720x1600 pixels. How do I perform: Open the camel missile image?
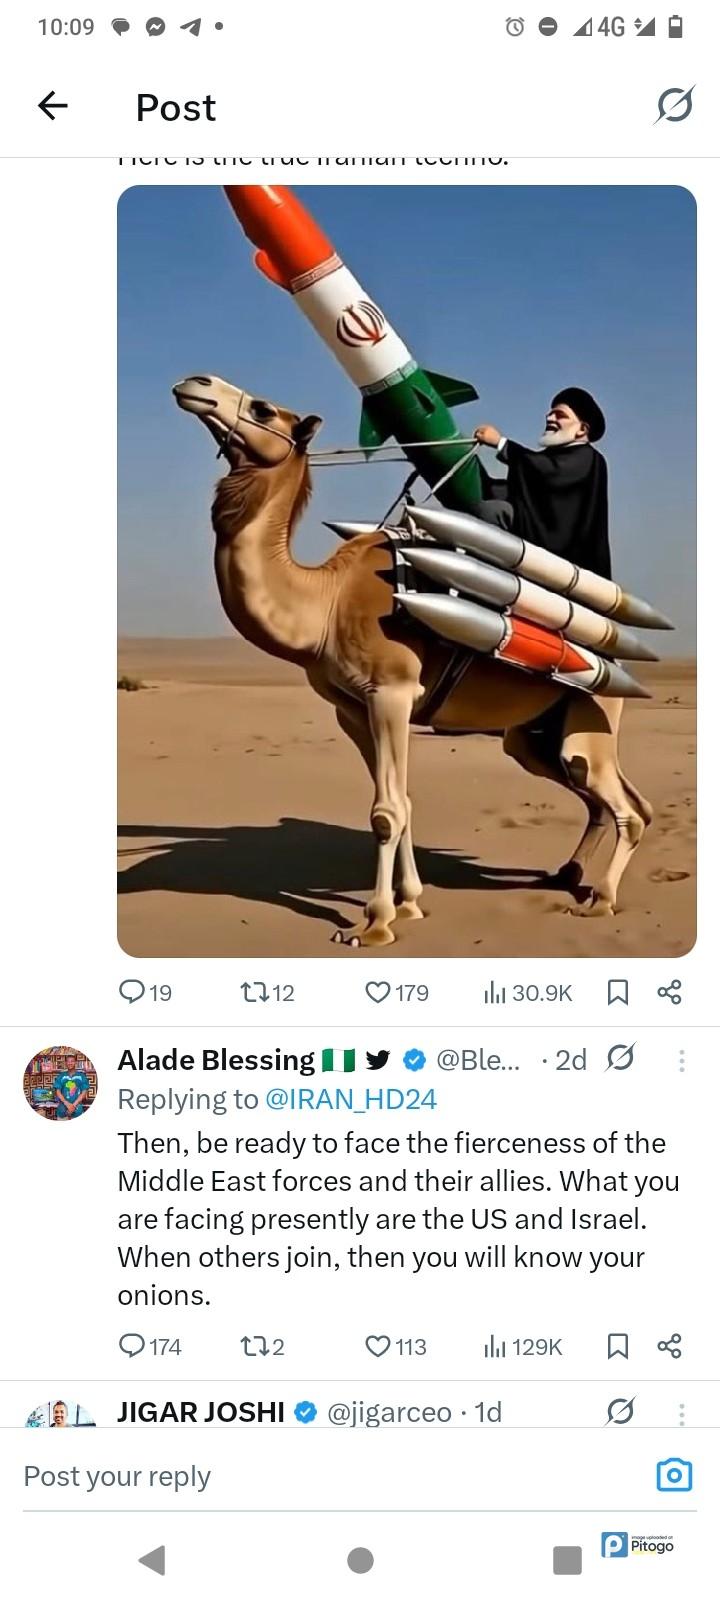point(407,571)
